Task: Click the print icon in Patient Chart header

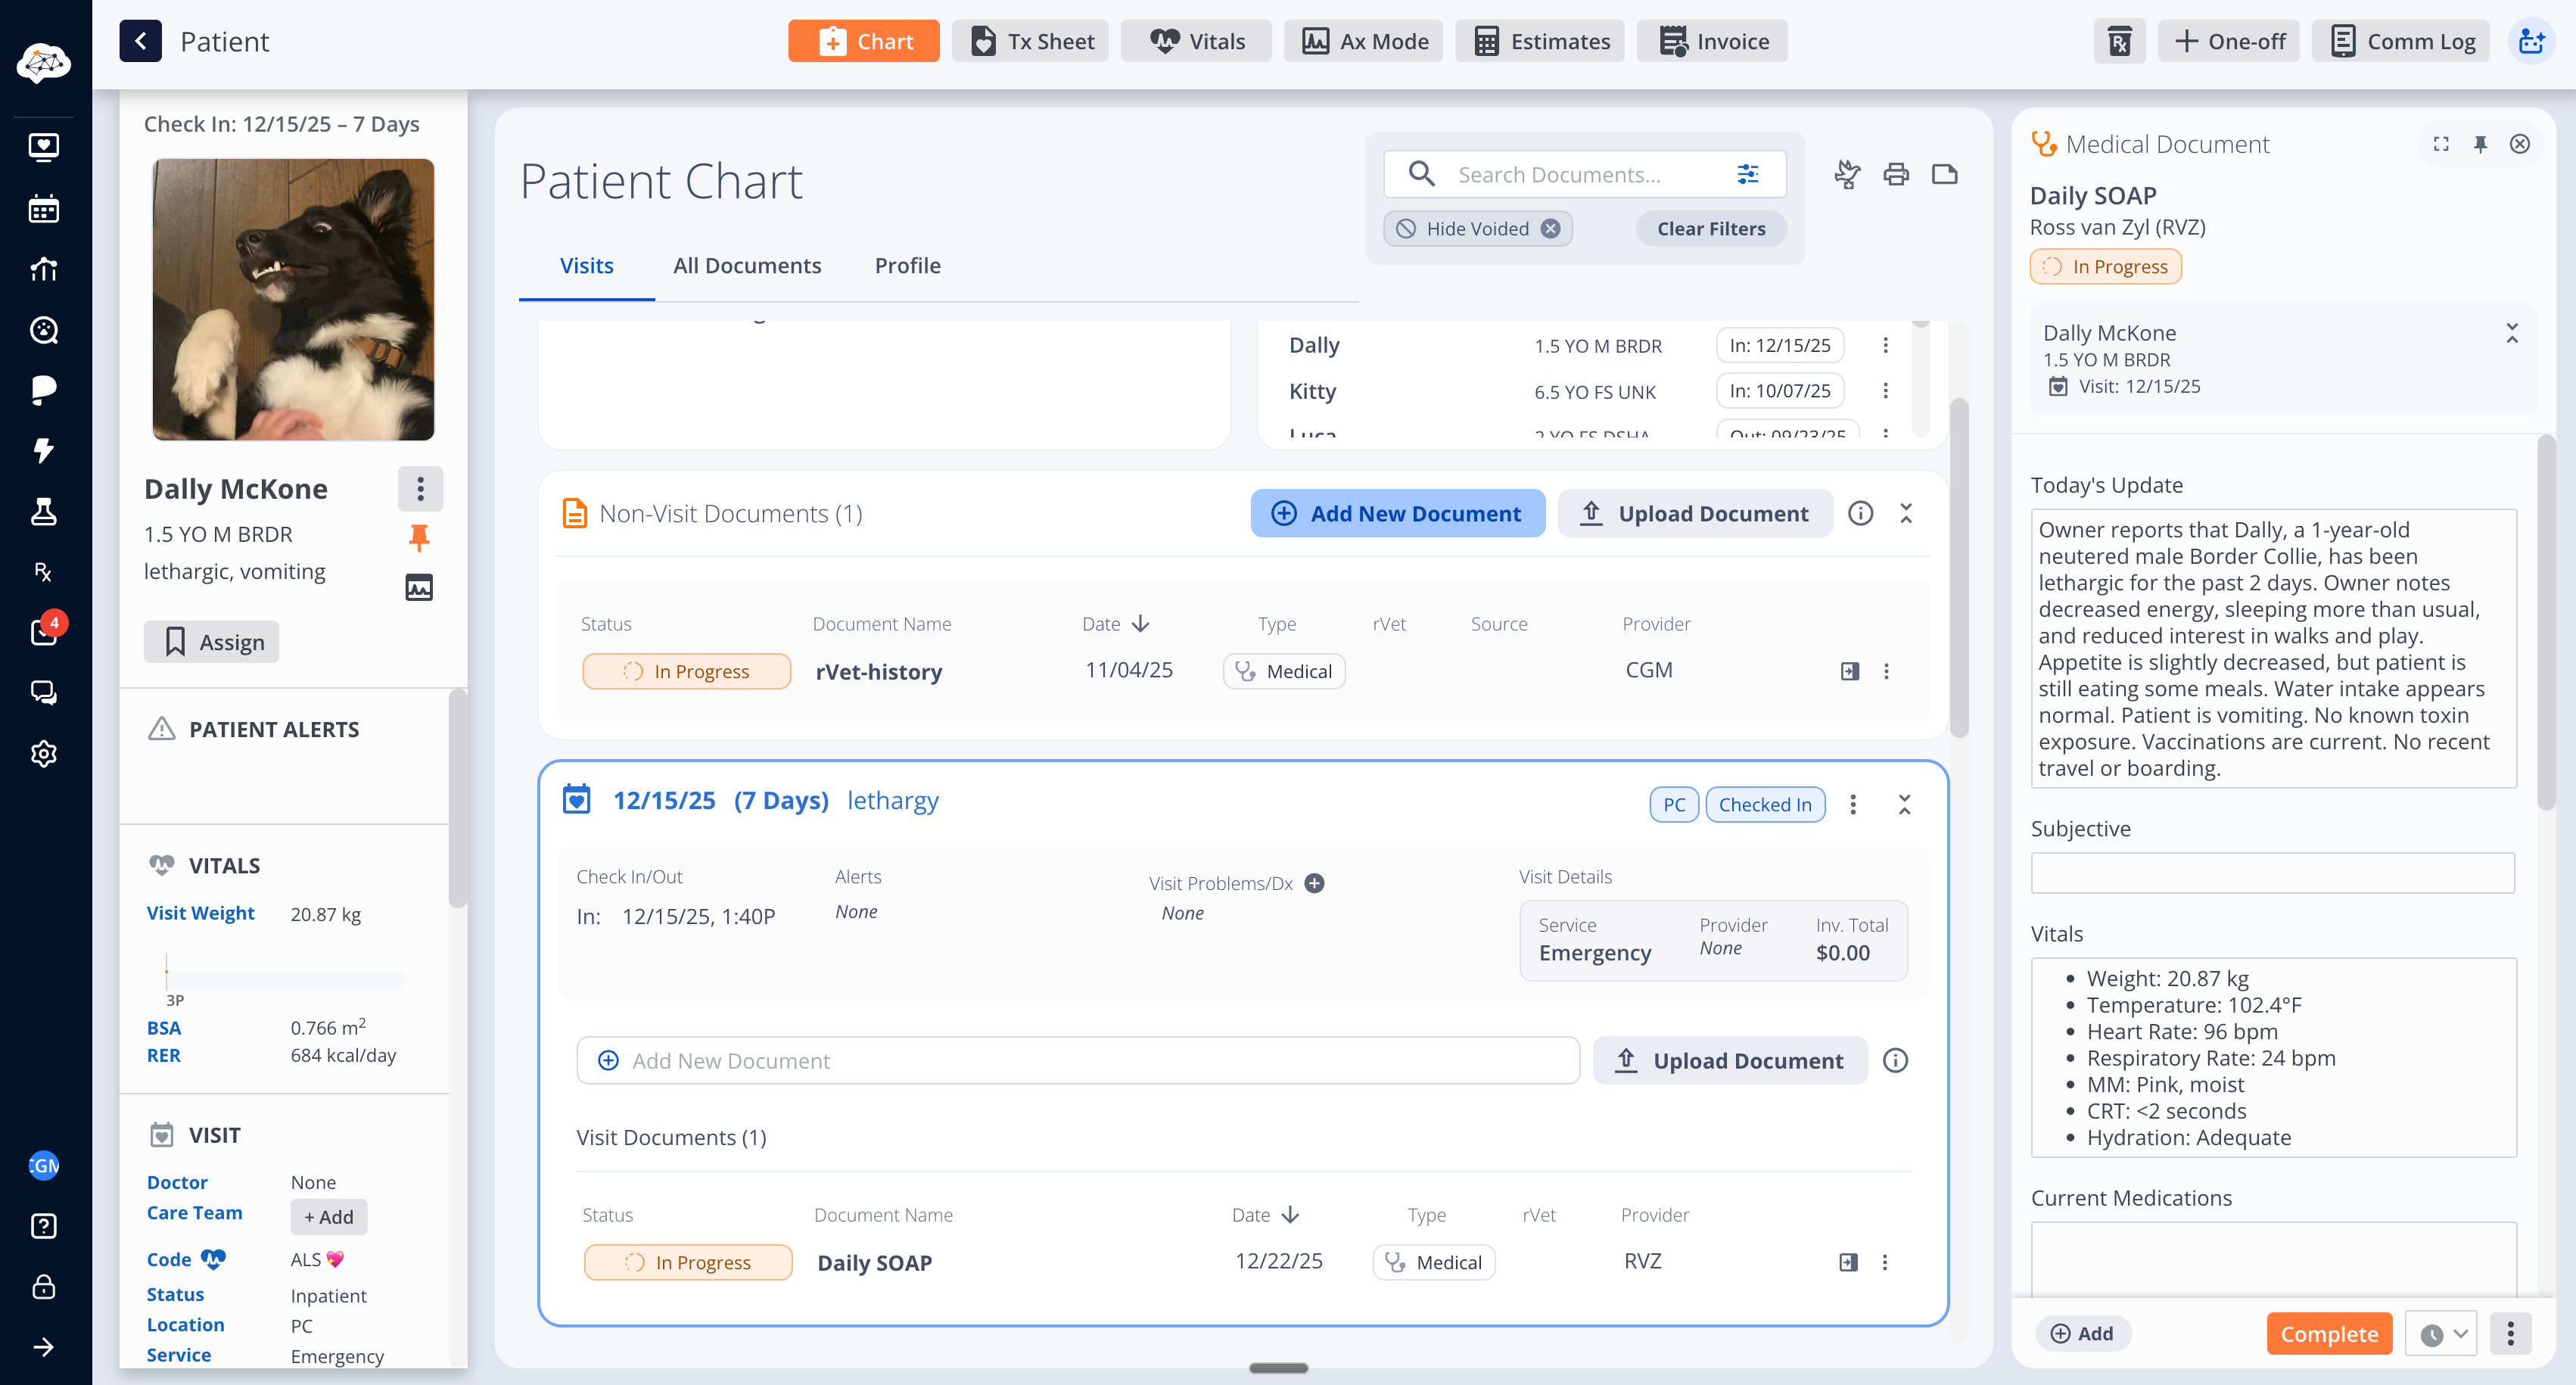Action: click(1895, 175)
